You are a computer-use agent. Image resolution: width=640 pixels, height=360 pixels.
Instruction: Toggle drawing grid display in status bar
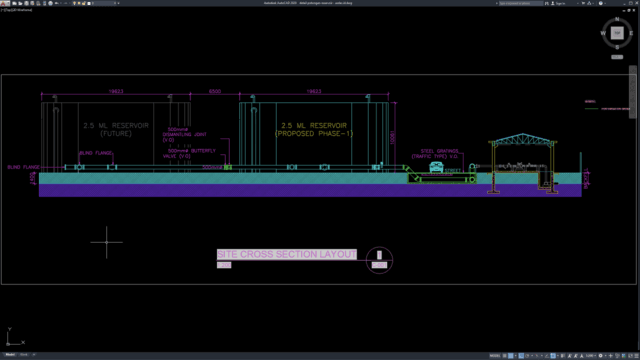point(504,356)
